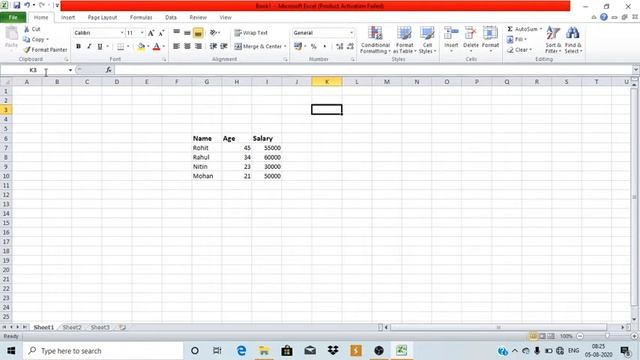Open Cell Styles gallery

coord(427,40)
